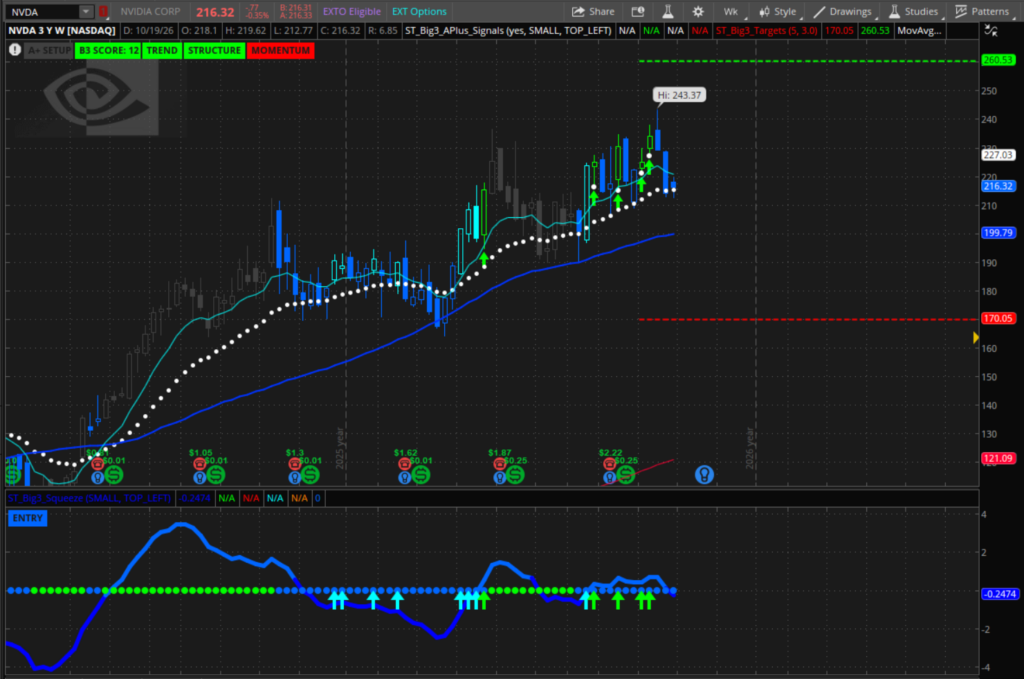Click the blue ENTRY label in lower panel
Screen dimensions: 1024x679
pyautogui.click(x=27, y=518)
